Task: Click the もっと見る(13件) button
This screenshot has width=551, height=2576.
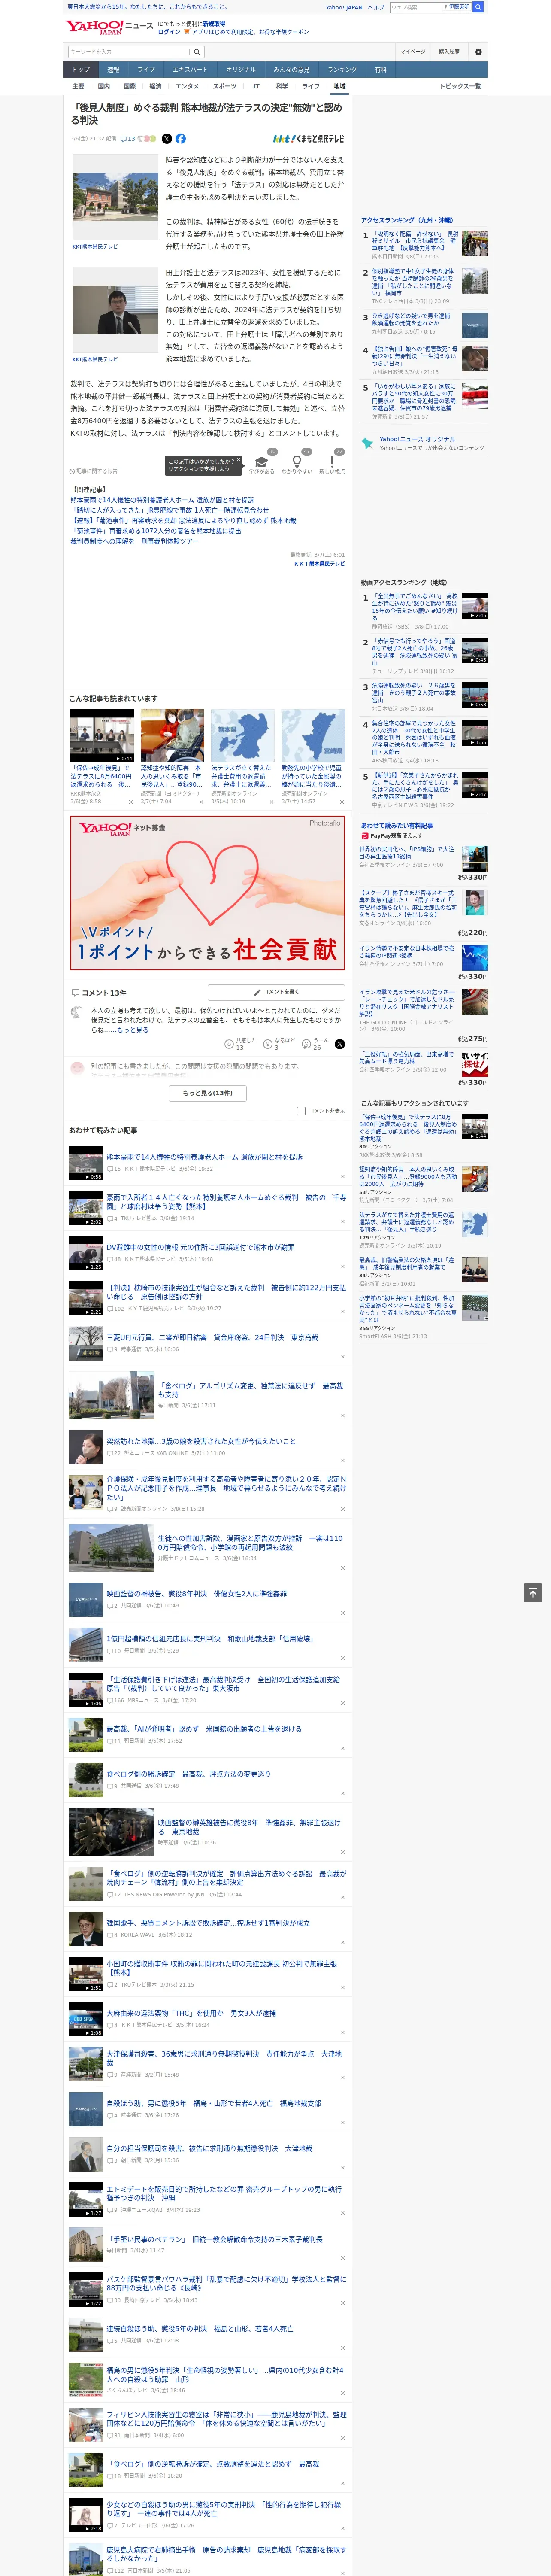Action: [x=208, y=1093]
